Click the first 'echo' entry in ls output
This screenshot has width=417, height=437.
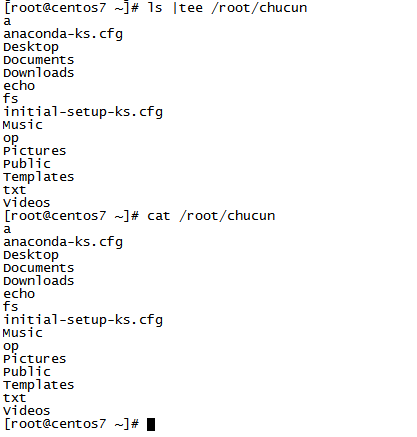click(x=19, y=86)
